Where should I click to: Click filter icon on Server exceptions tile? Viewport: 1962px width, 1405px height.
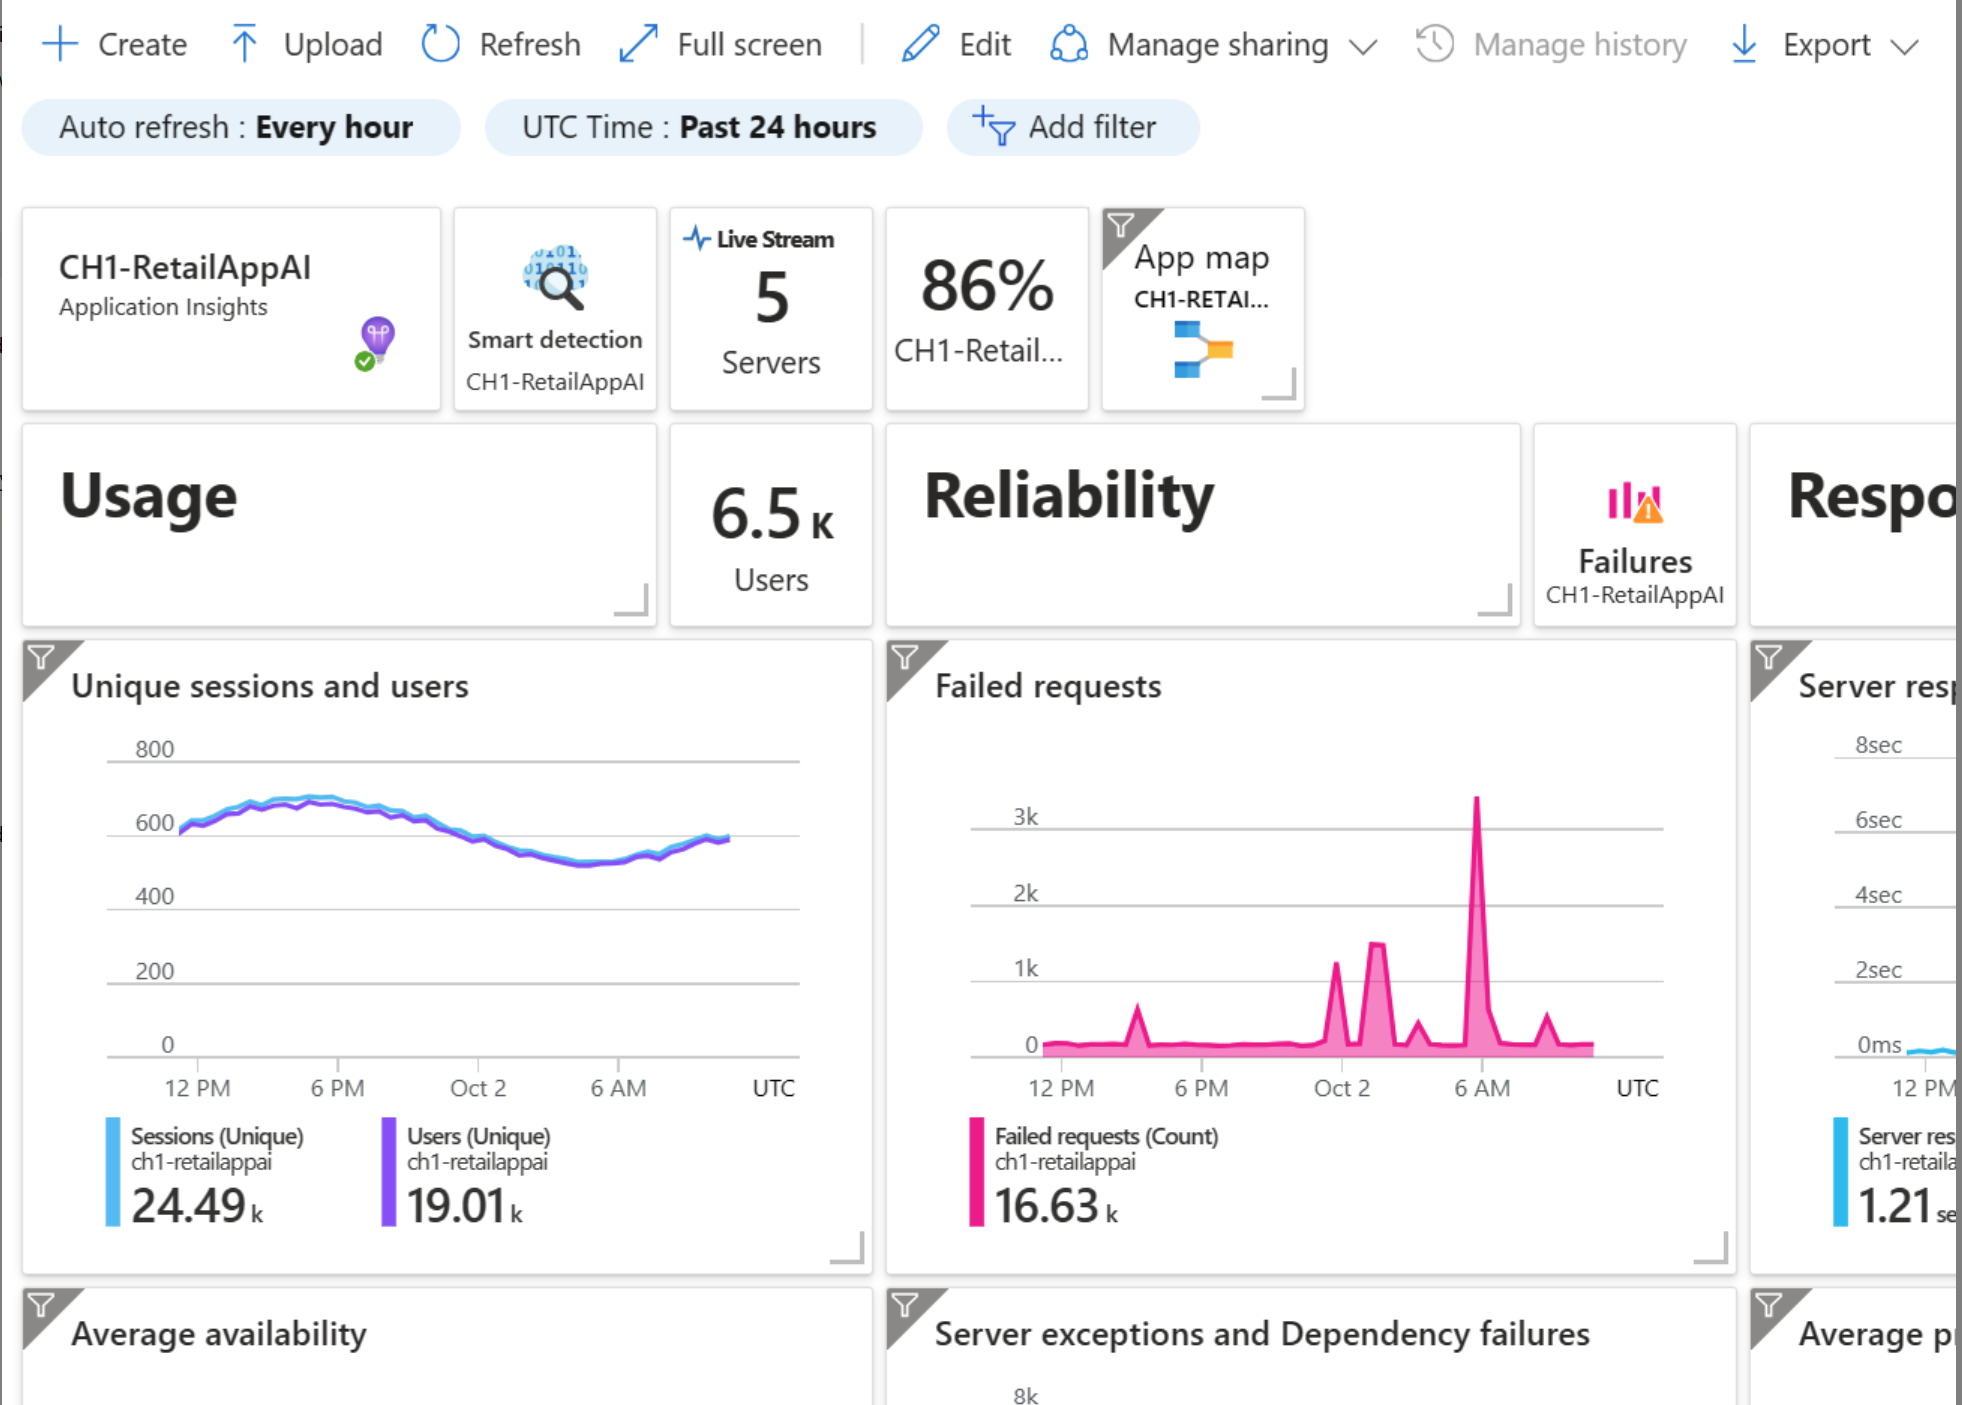pyautogui.click(x=905, y=1305)
